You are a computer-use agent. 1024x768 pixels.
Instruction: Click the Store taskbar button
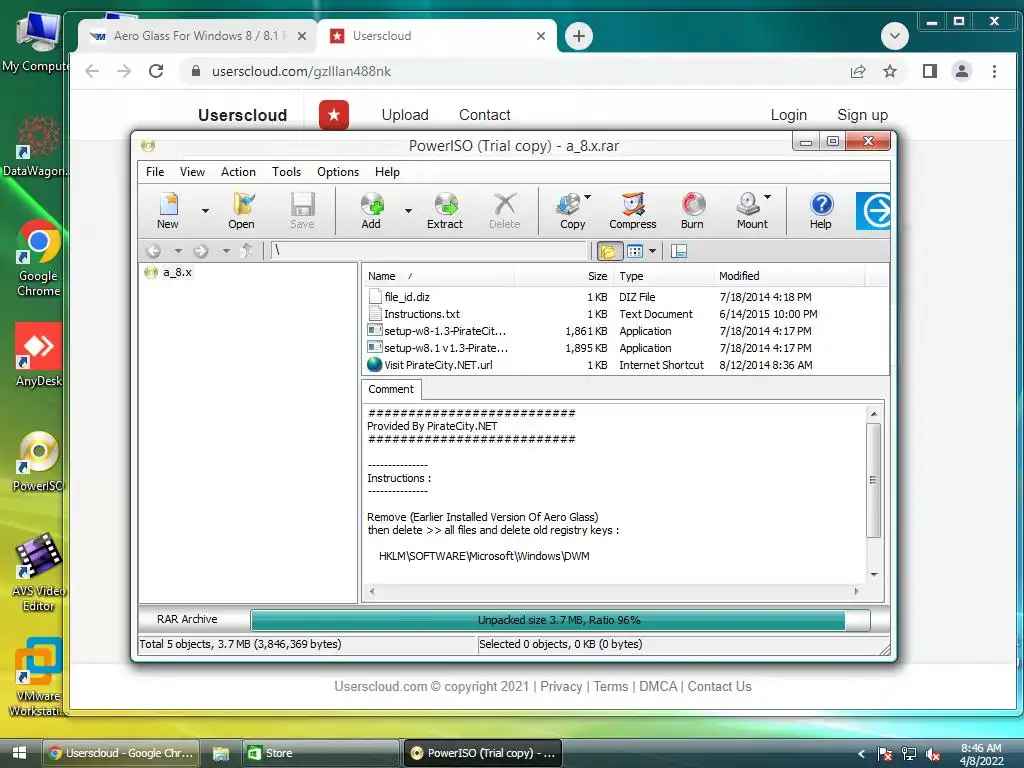pyautogui.click(x=320, y=753)
